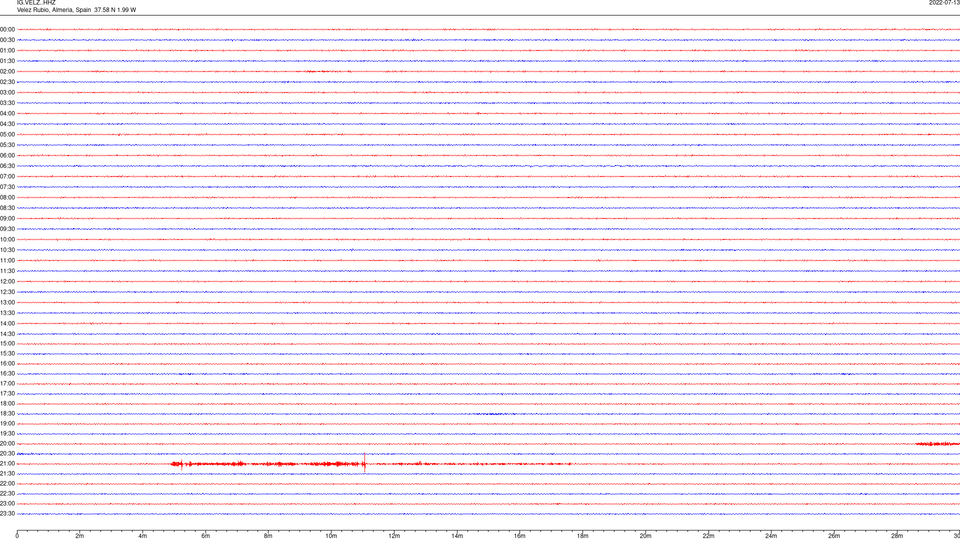
Task: Select the 15:30 row label
Action: [x=7, y=353]
